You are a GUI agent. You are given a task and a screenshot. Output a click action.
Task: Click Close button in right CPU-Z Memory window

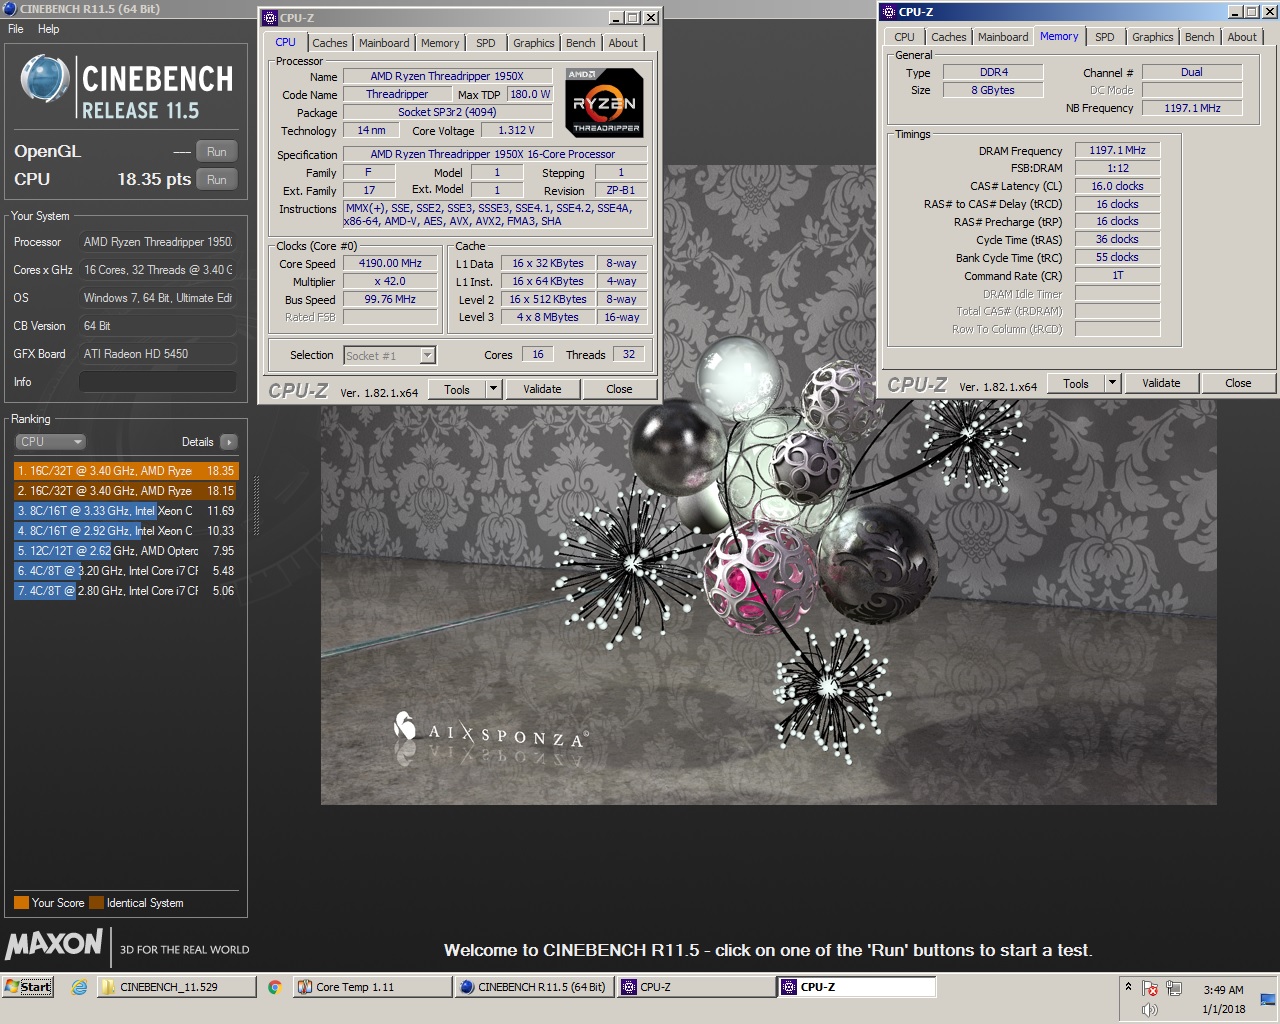(x=1238, y=384)
